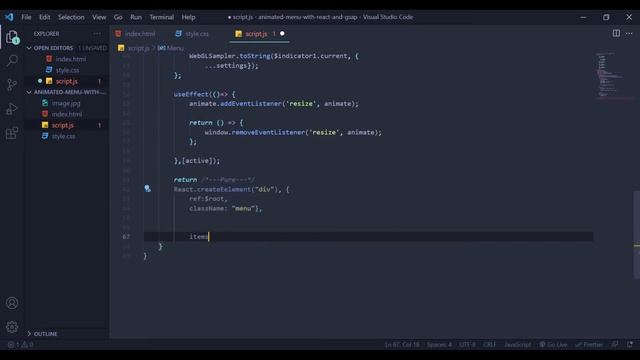The width and height of the screenshot is (640, 360).
Task: Open the Run menu
Action: point(136,17)
